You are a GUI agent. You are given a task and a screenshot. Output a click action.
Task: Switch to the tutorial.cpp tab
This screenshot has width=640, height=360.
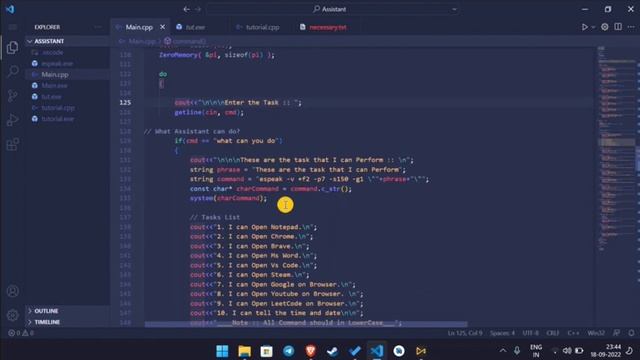click(262, 27)
